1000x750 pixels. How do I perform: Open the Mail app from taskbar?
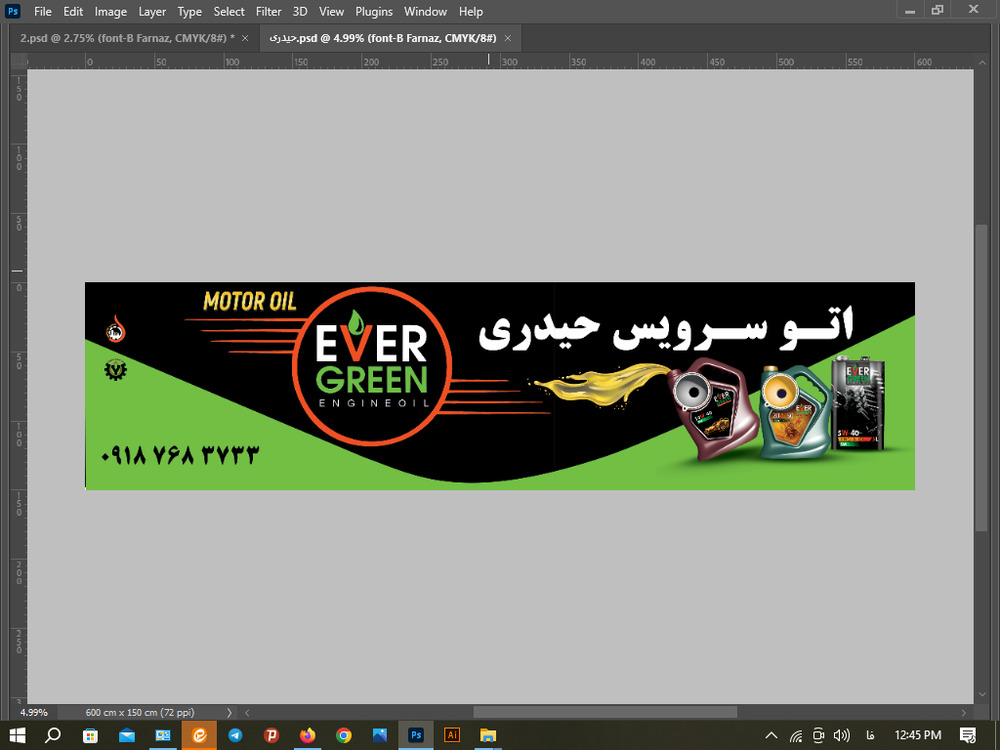tap(127, 735)
